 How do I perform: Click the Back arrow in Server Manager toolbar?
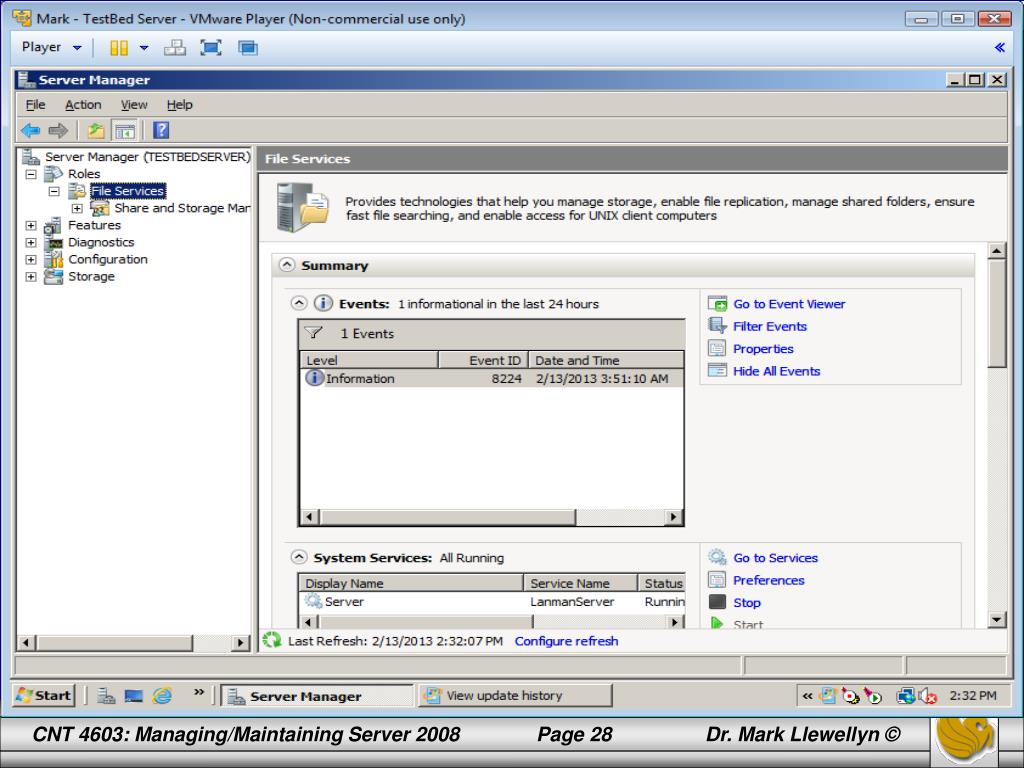point(30,131)
